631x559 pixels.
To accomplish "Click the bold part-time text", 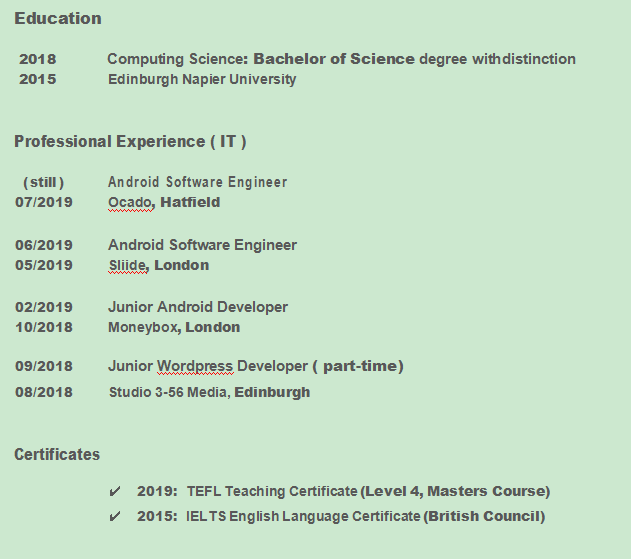I will coord(360,367).
